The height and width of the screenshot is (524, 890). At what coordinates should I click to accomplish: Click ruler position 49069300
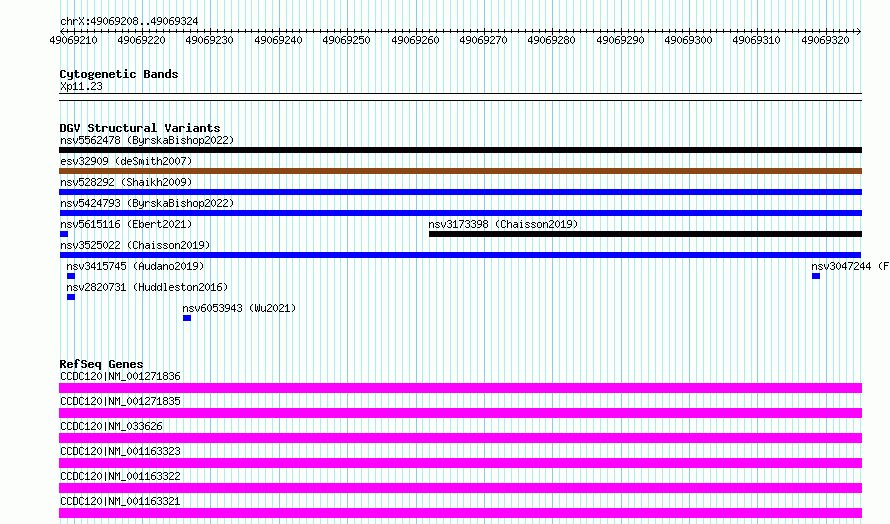(688, 40)
